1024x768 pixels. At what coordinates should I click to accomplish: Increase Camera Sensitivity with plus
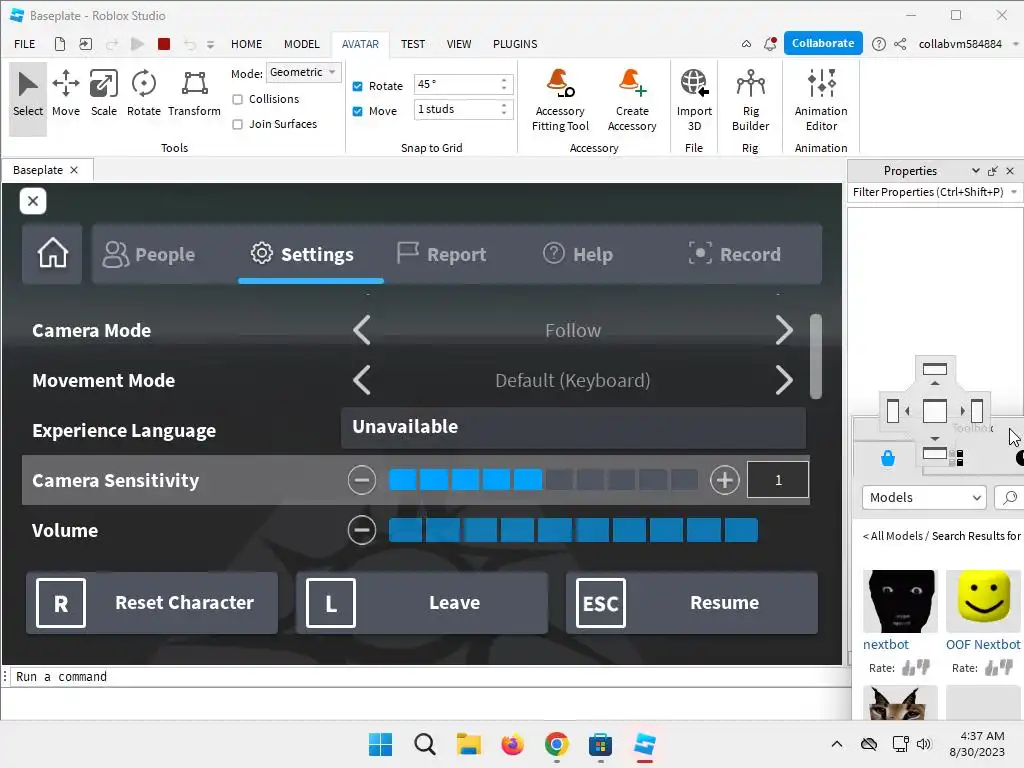(725, 480)
